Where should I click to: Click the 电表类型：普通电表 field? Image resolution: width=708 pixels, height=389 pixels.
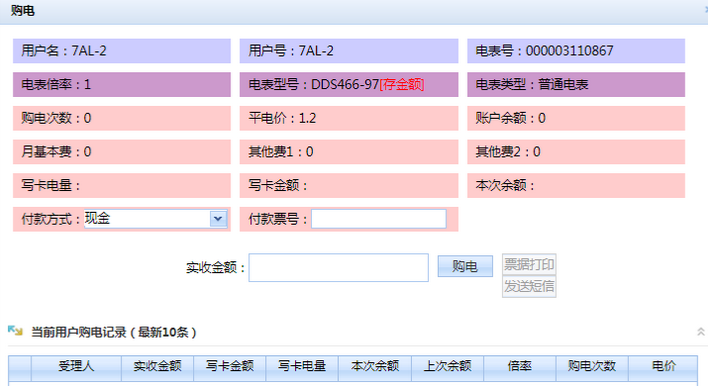[576, 84]
